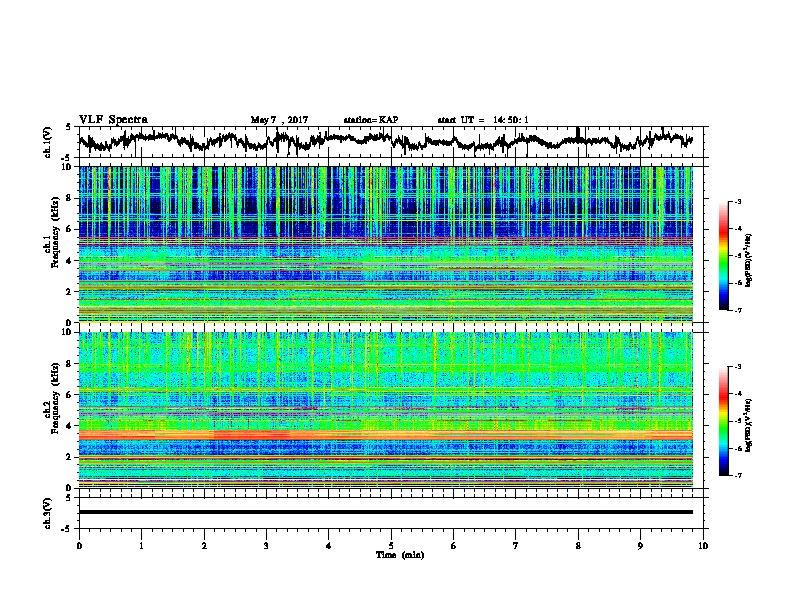Select the date text 'May 7 , 2017'
The height and width of the screenshot is (612, 792).
[x=279, y=120]
